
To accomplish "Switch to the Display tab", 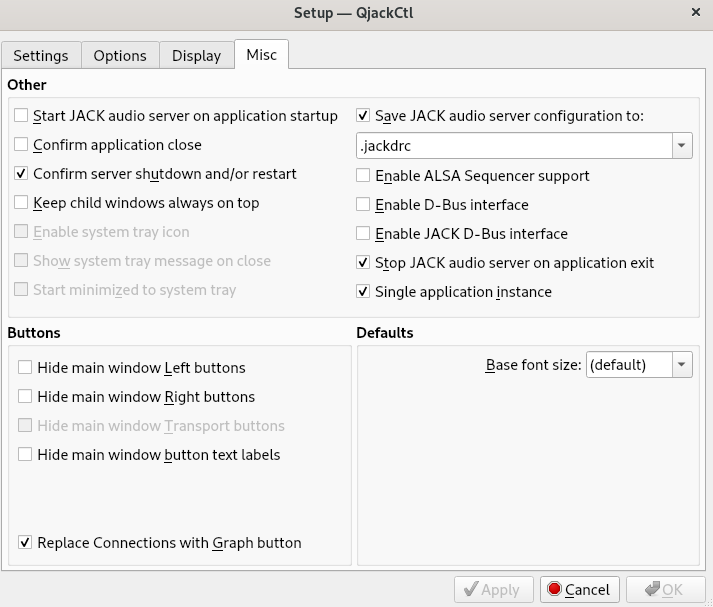I will (x=196, y=55).
